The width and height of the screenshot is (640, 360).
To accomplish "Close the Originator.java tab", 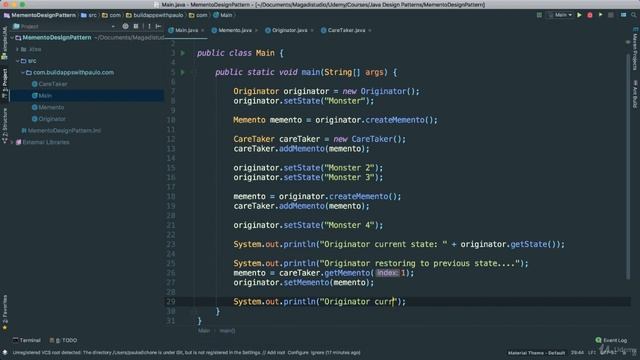I will pos(312,30).
